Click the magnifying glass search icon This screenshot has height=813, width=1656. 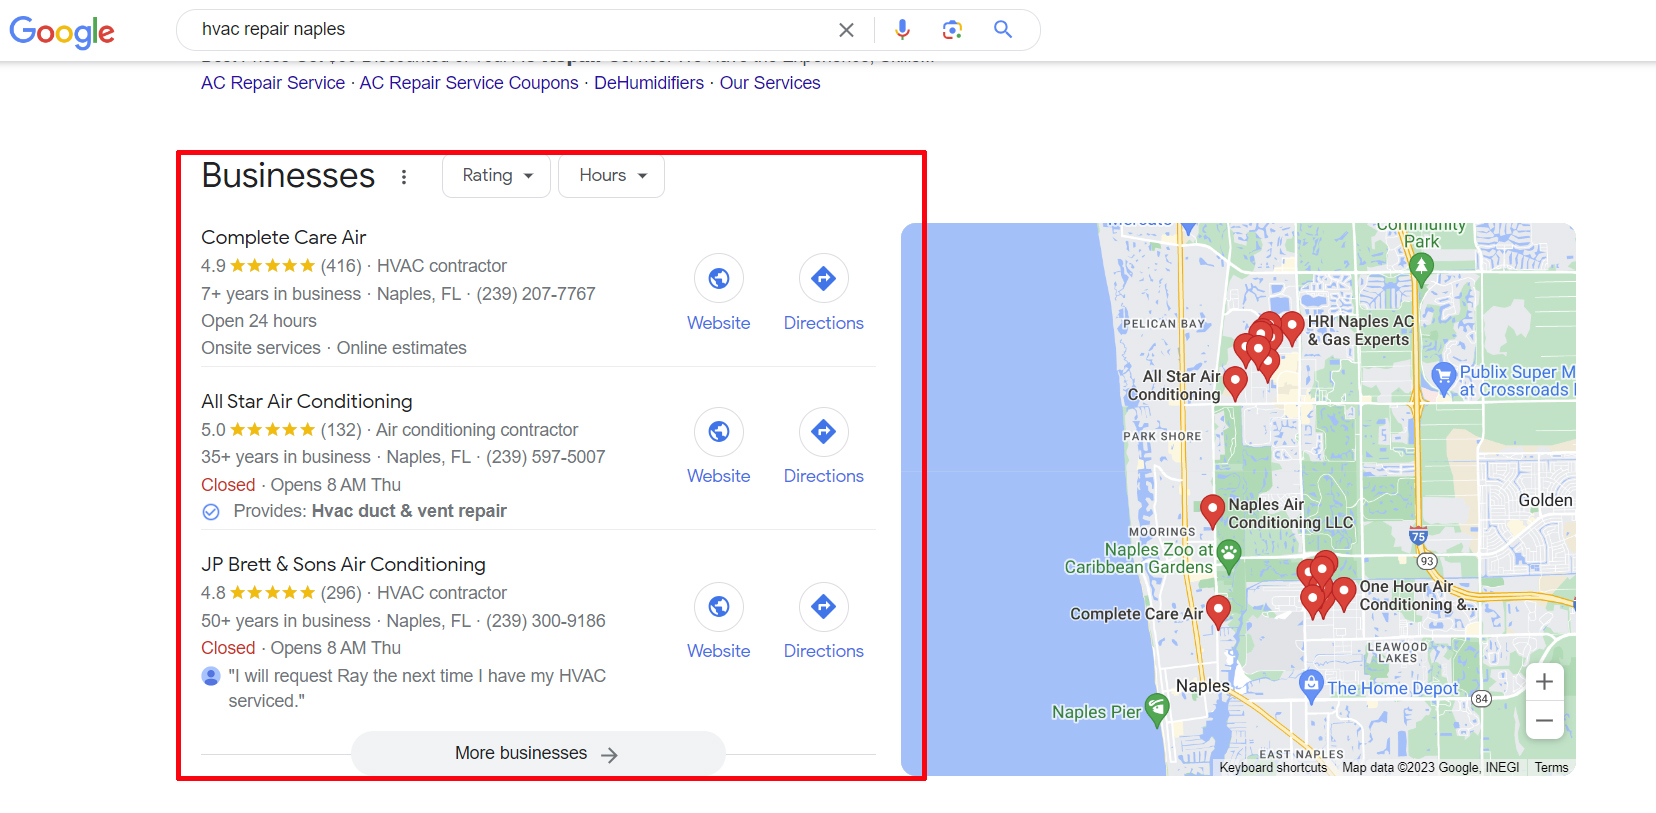point(1003,30)
